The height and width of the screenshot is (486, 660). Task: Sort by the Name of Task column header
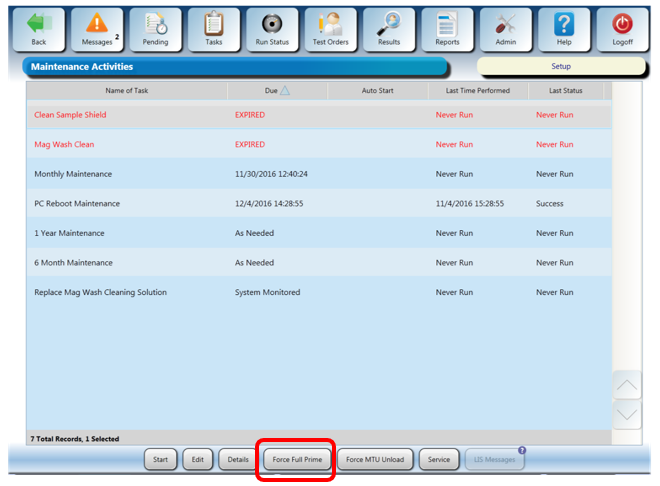click(x=127, y=91)
